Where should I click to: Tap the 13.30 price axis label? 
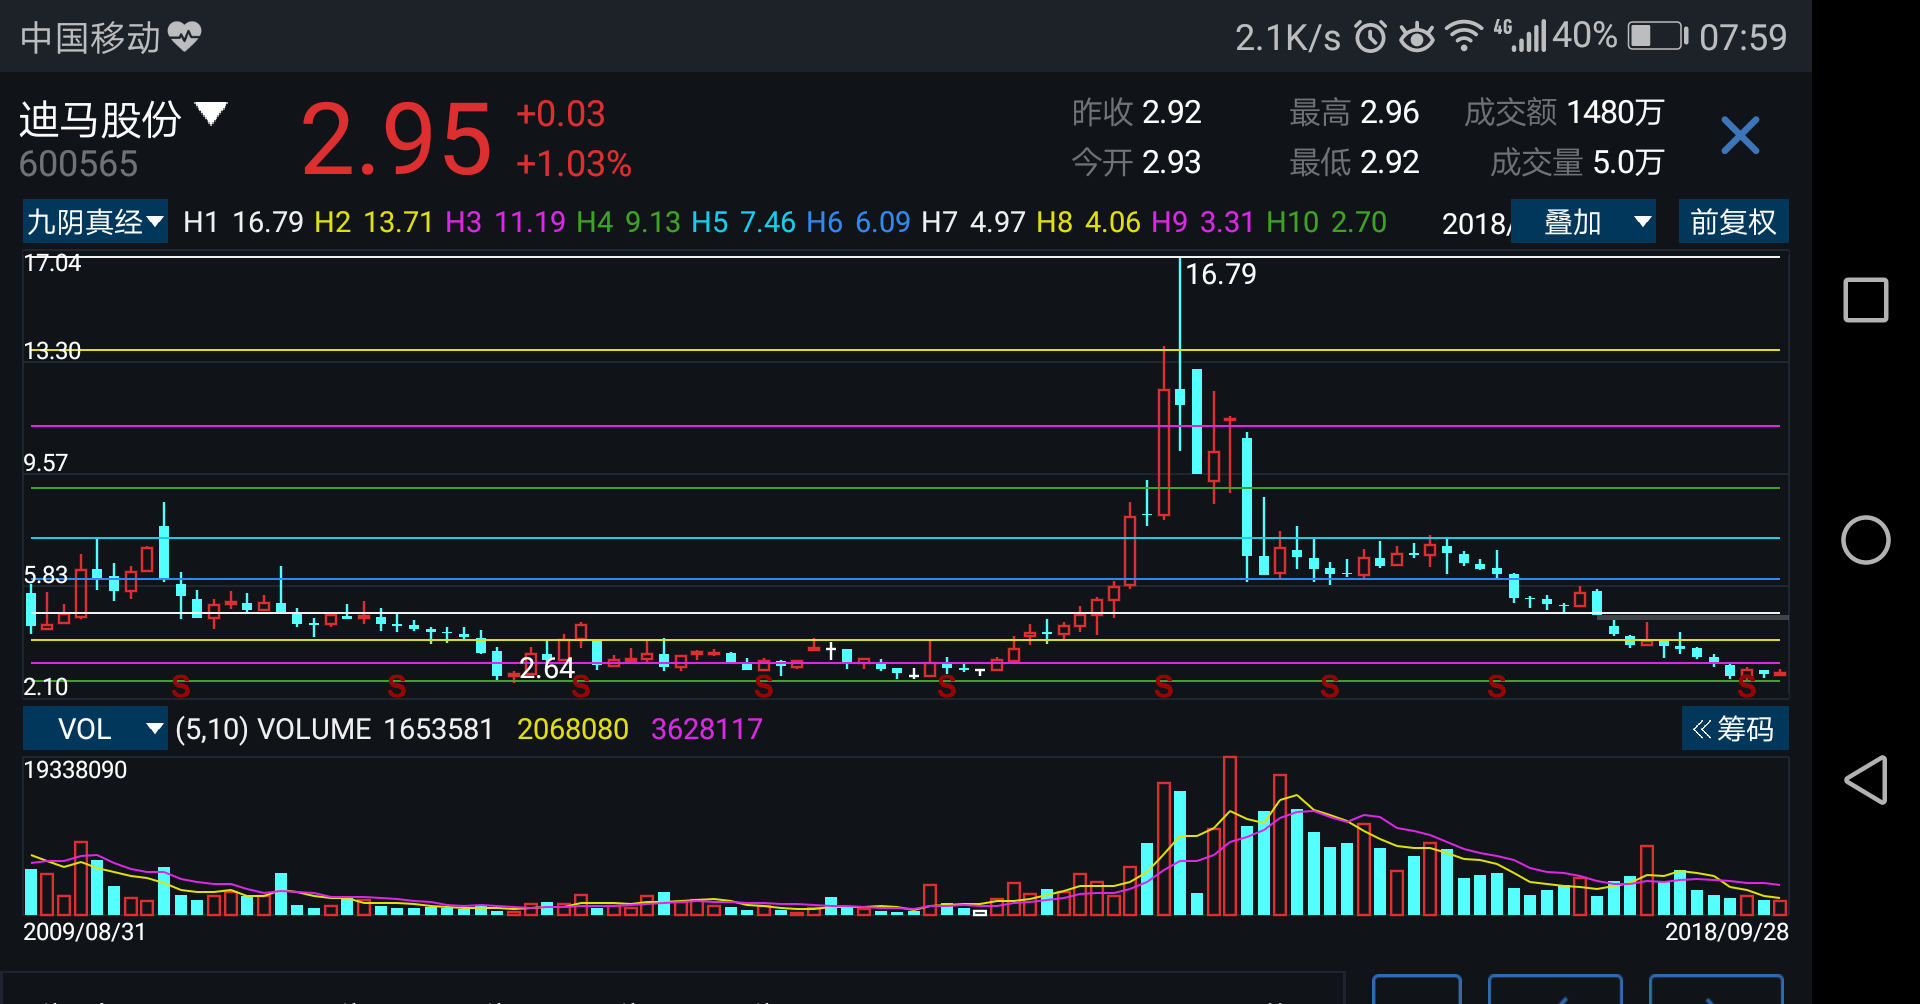pyautogui.click(x=52, y=351)
